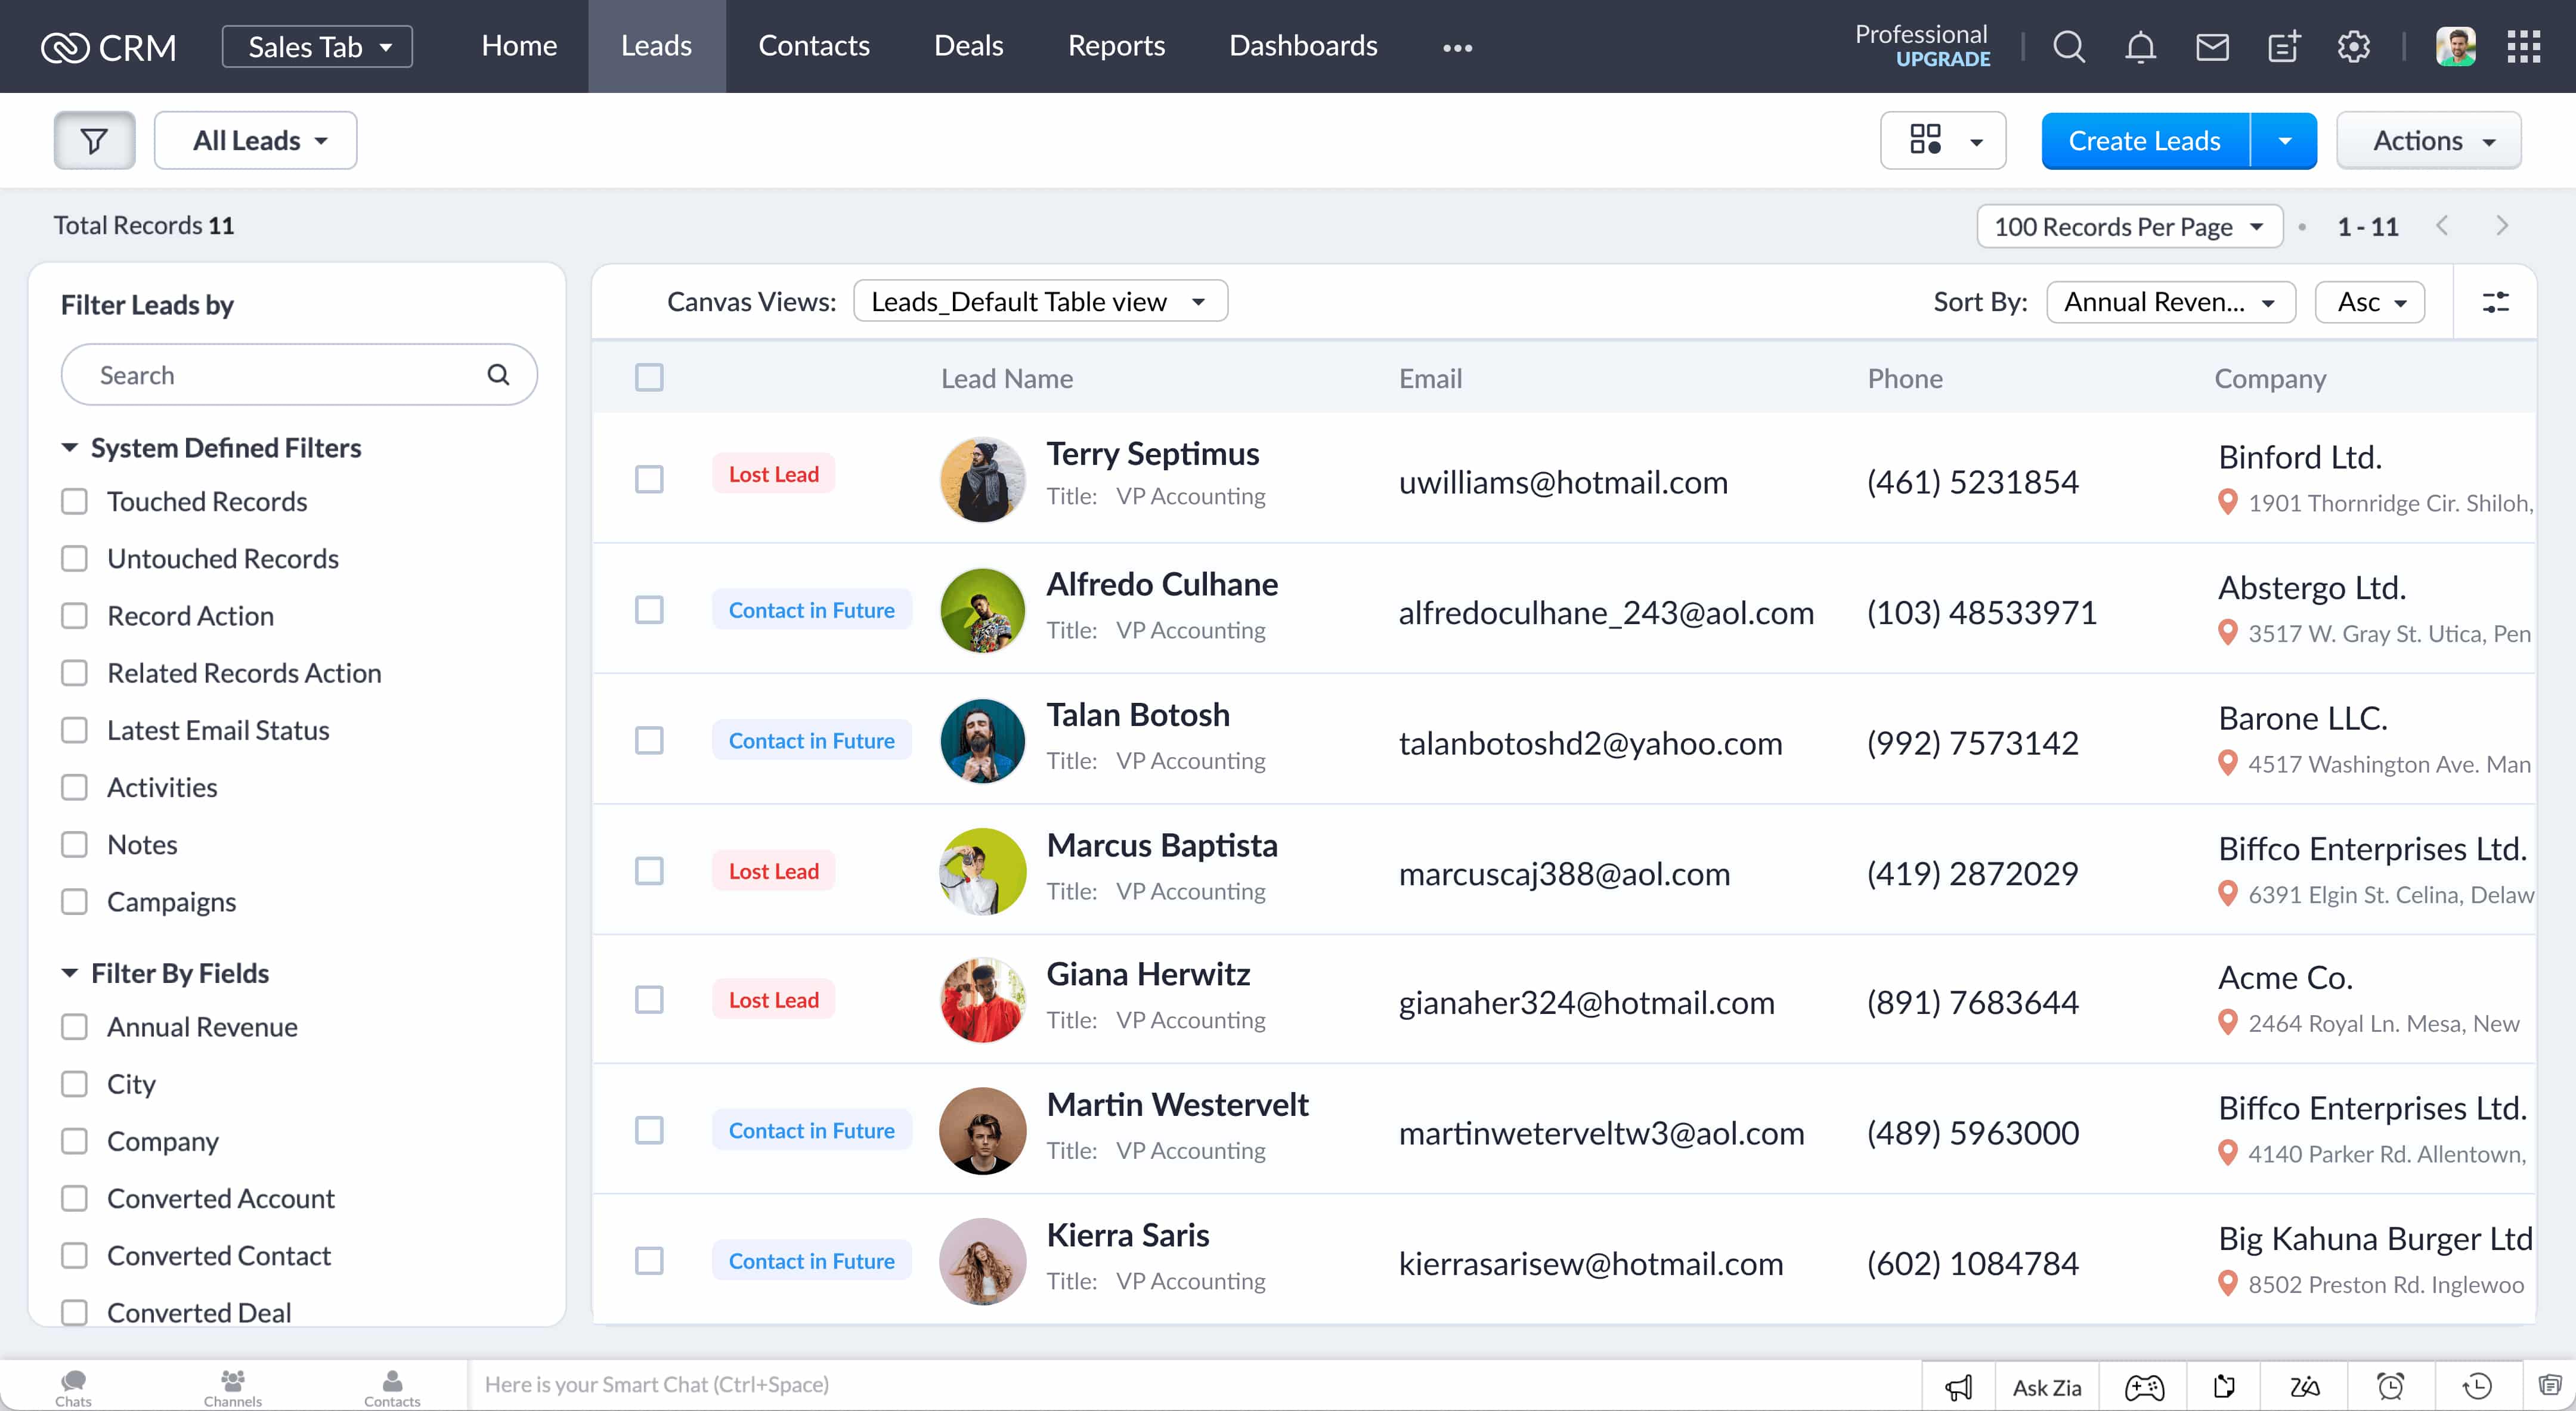The width and height of the screenshot is (2576, 1411).
Task: Open setup gear settings
Action: click(x=2353, y=47)
